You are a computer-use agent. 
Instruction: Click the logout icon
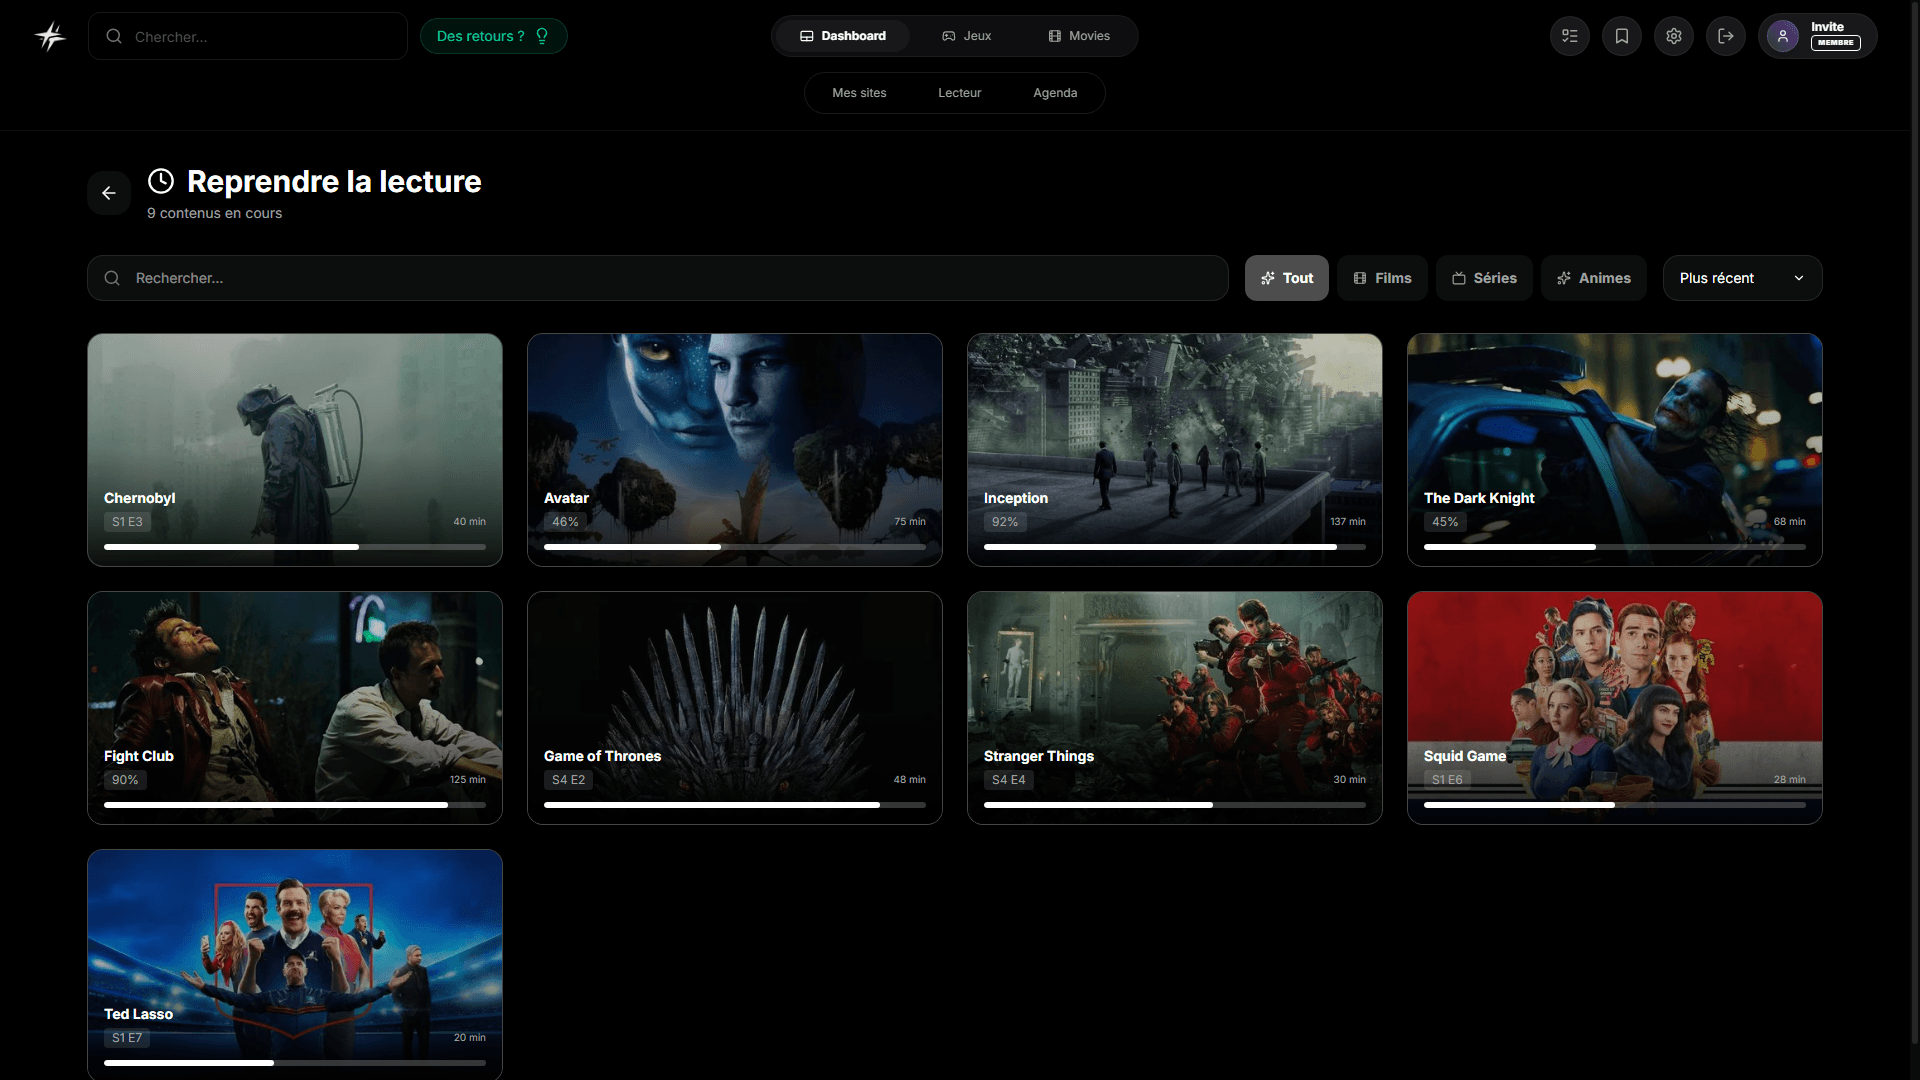pyautogui.click(x=1726, y=36)
